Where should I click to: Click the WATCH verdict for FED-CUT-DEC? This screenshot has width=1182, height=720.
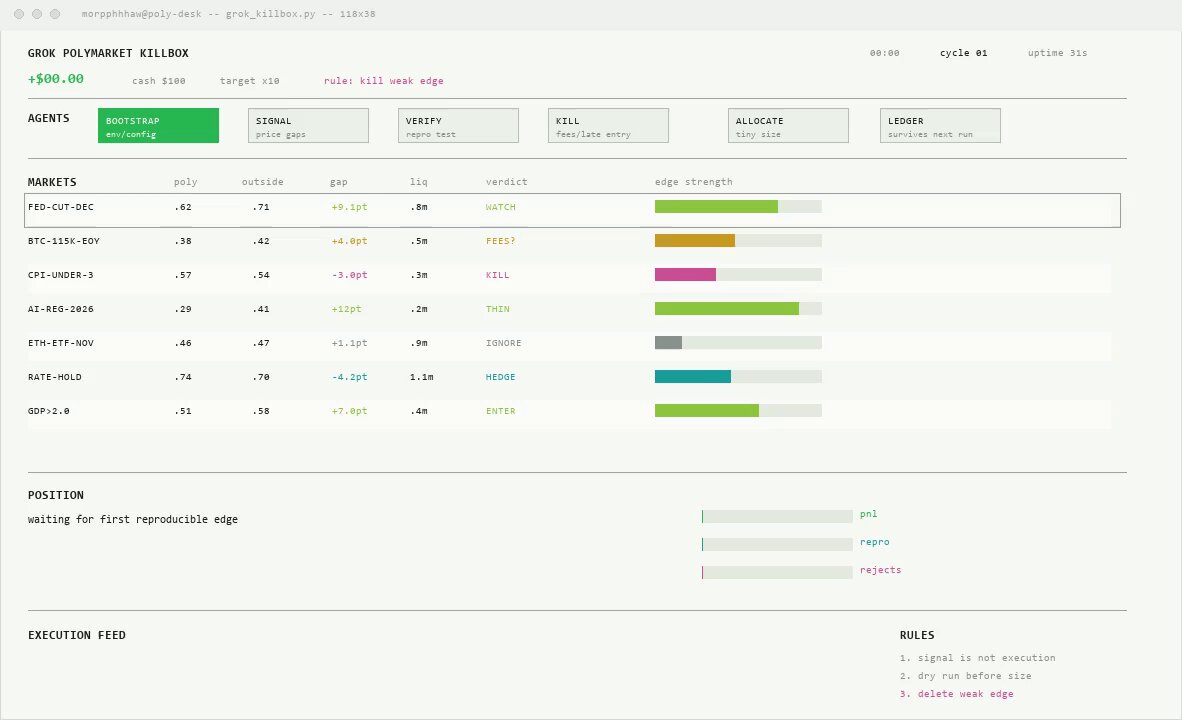(501, 207)
